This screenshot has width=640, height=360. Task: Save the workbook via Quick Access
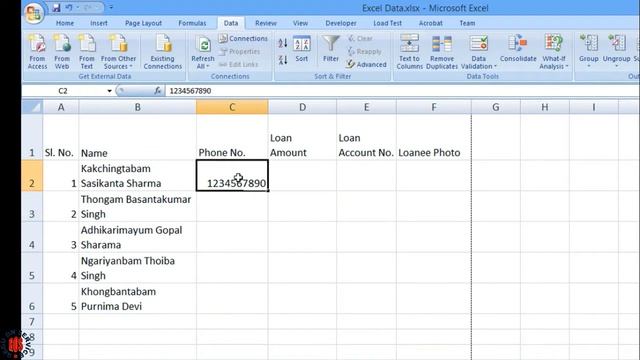pos(56,8)
